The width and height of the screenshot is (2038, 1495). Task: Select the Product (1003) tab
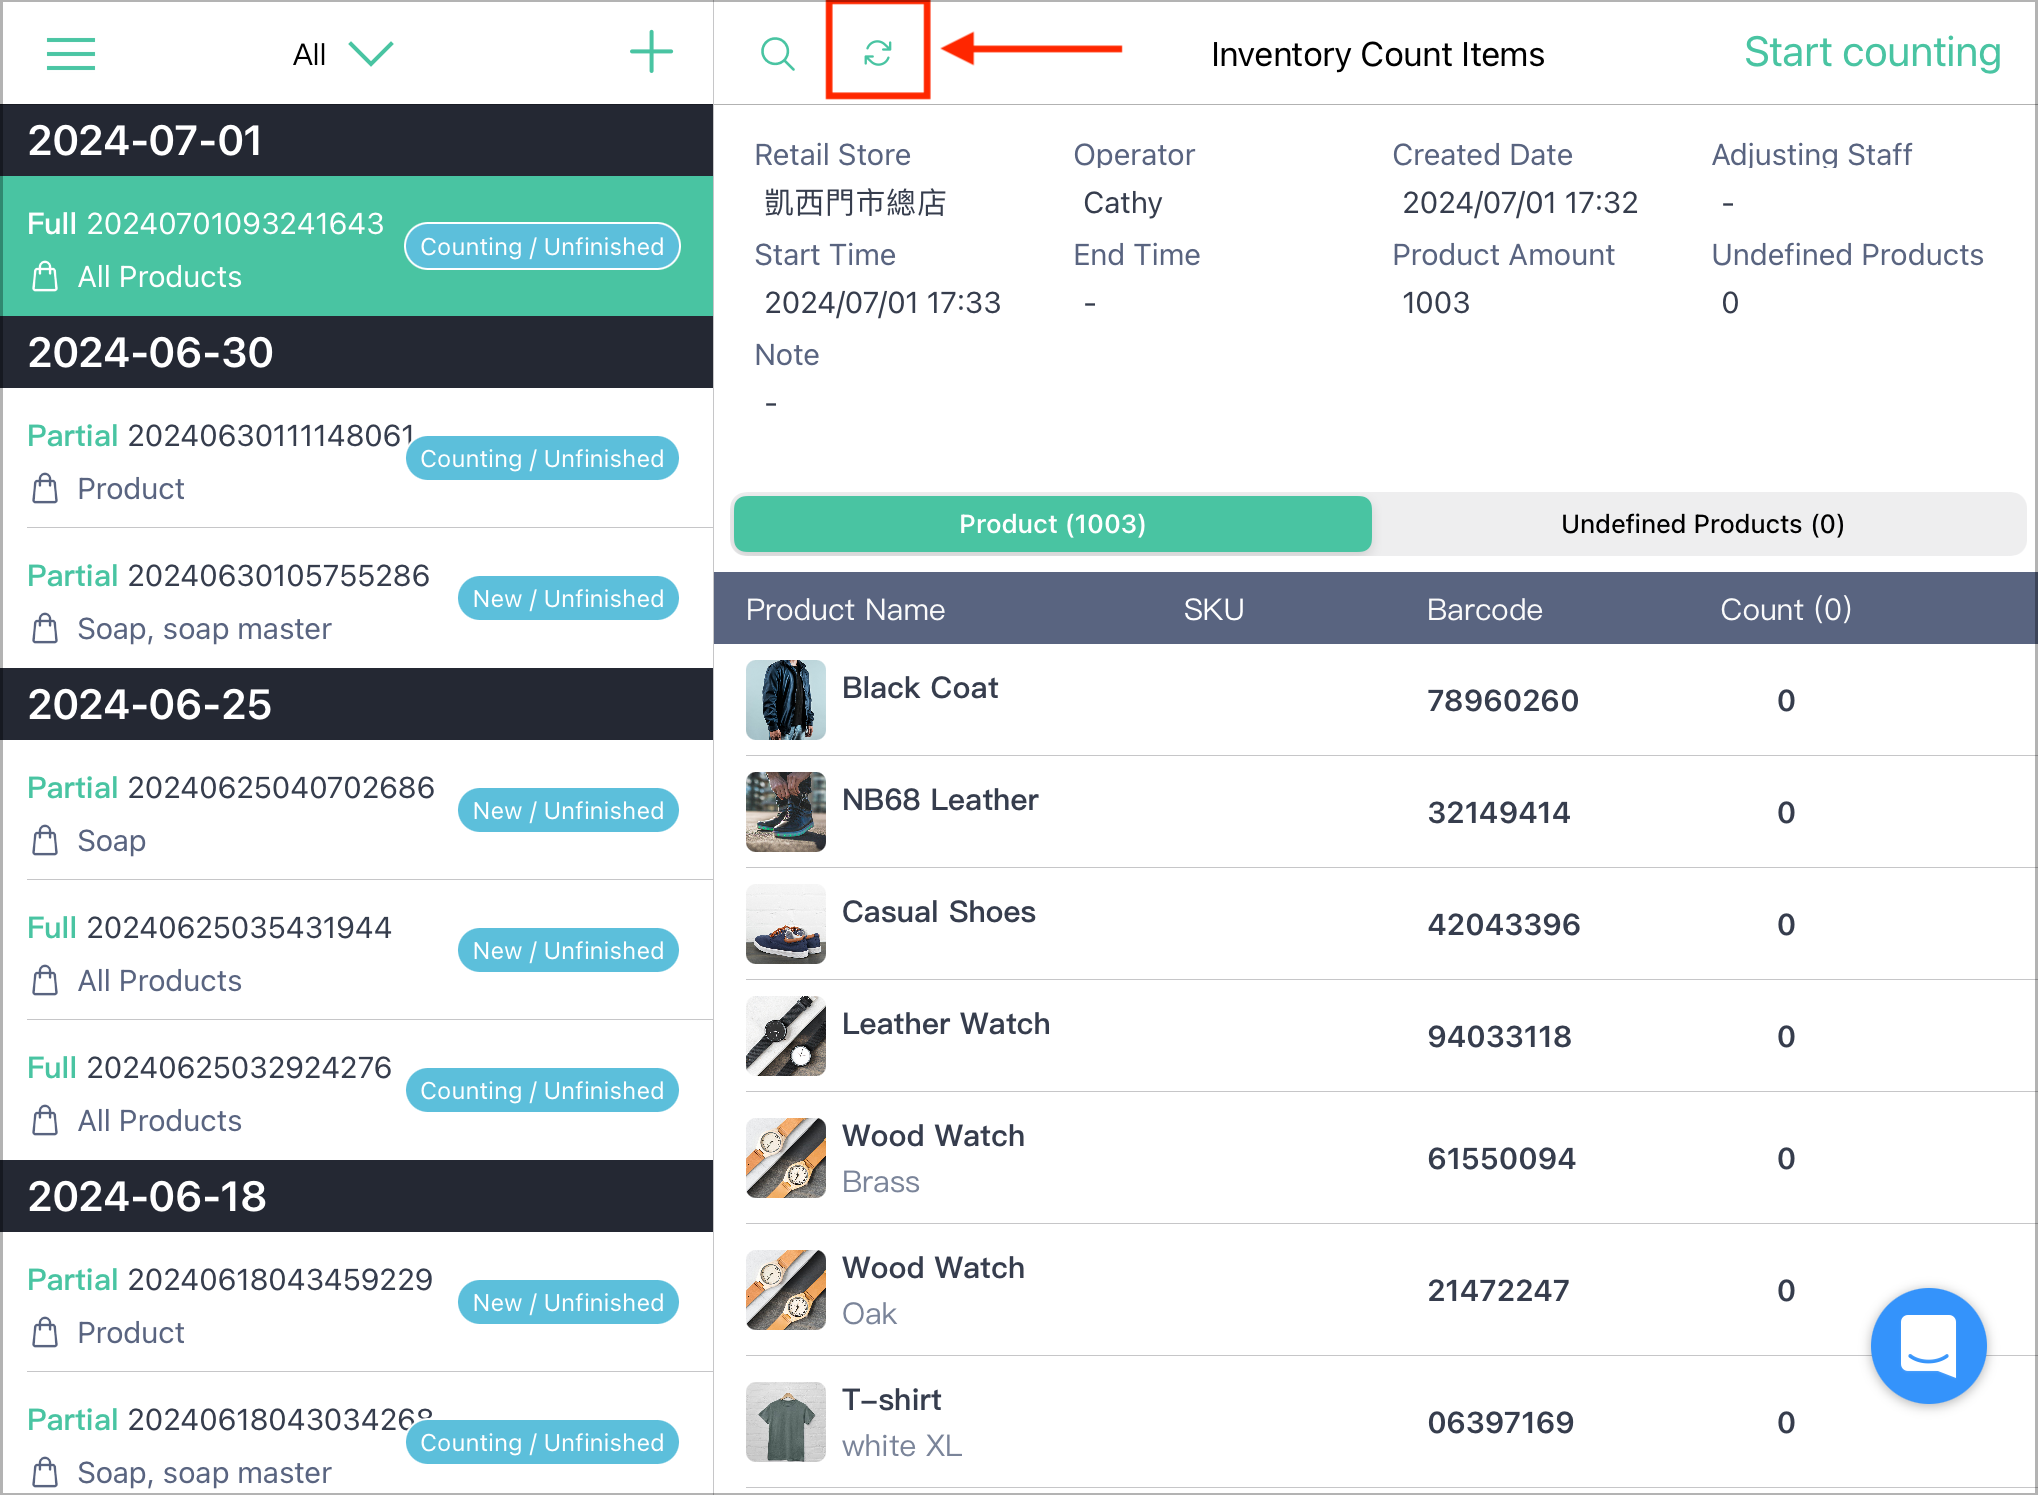pyautogui.click(x=1052, y=524)
